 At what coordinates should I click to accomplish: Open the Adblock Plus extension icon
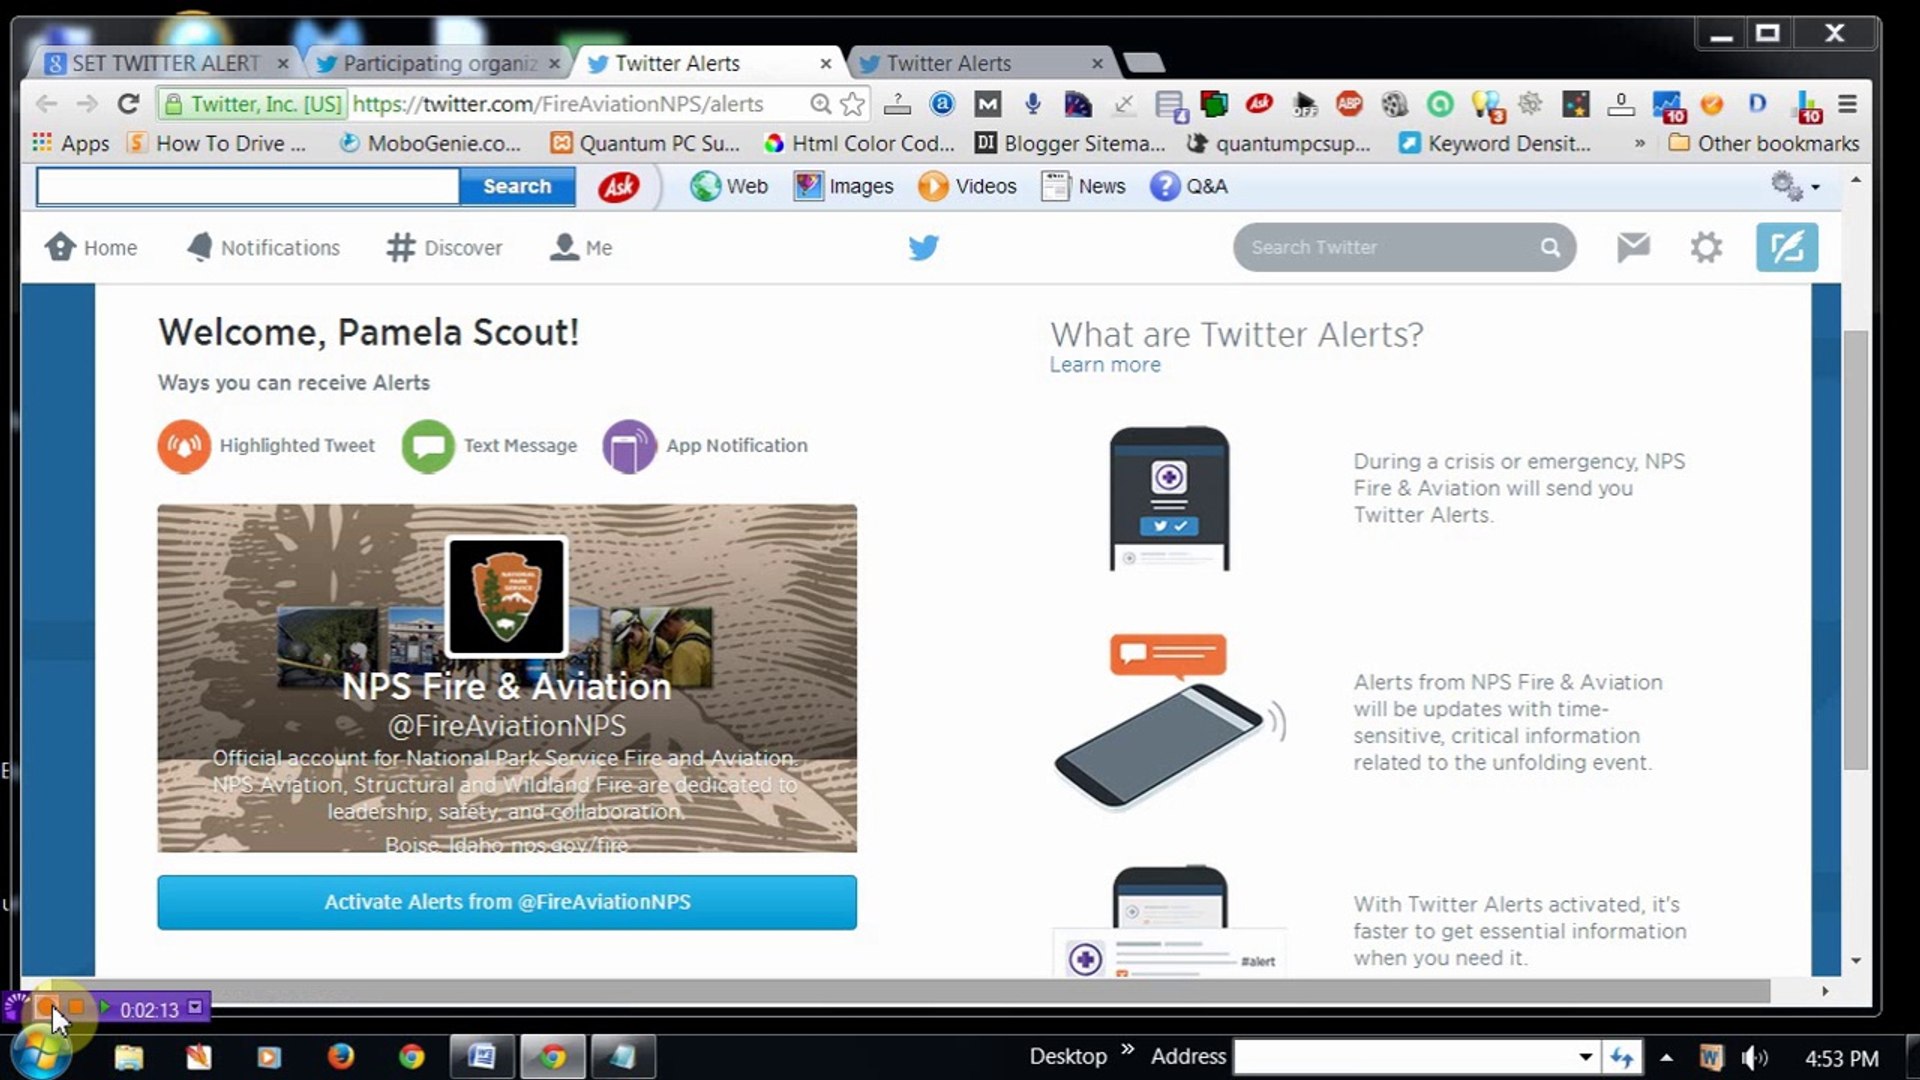pos(1349,104)
